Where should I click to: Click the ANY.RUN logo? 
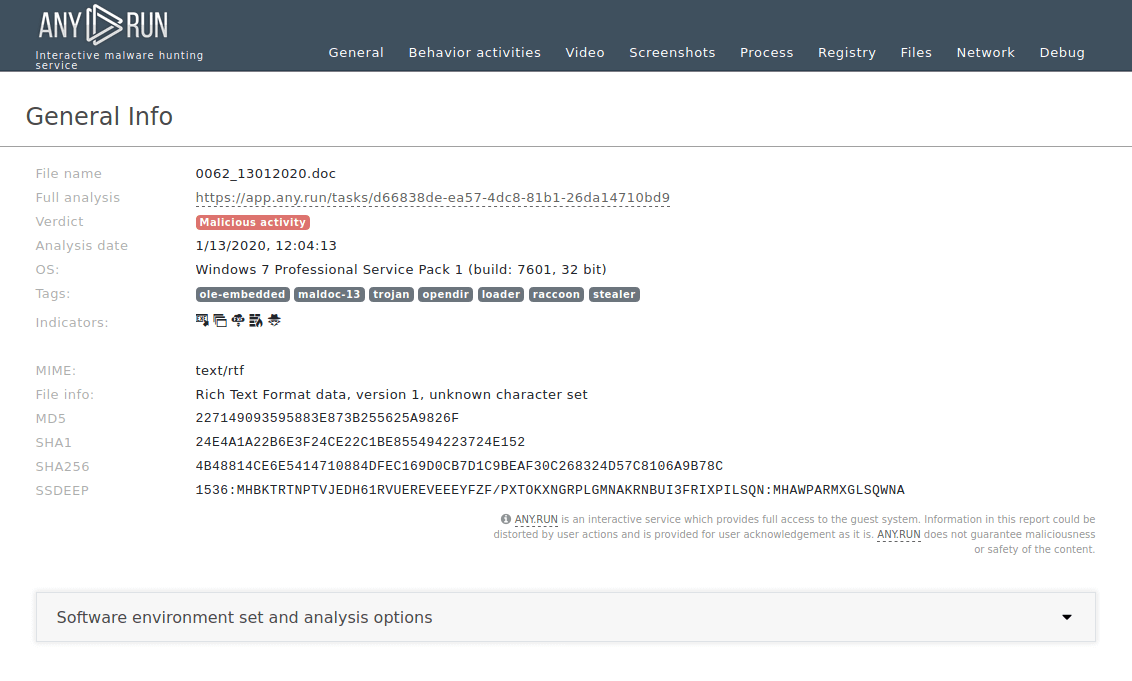tap(103, 24)
